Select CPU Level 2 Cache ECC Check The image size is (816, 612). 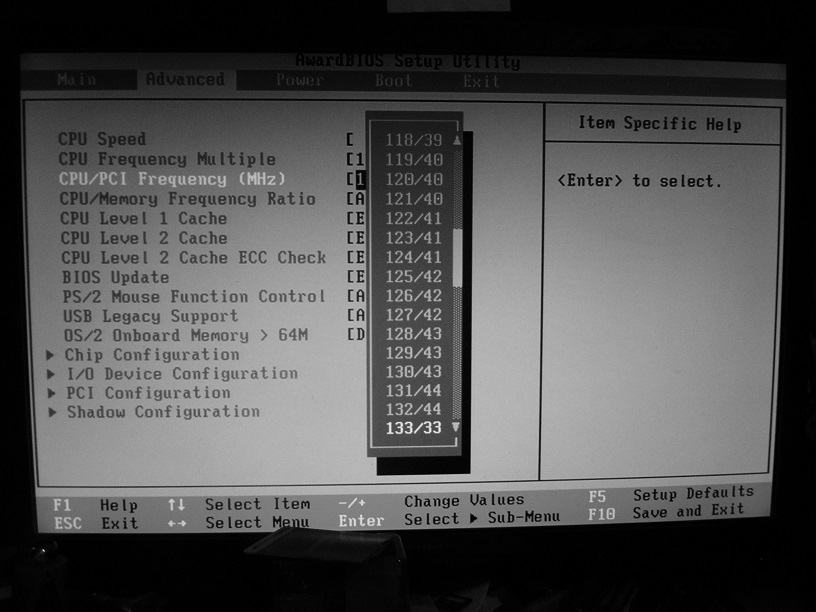[194, 258]
